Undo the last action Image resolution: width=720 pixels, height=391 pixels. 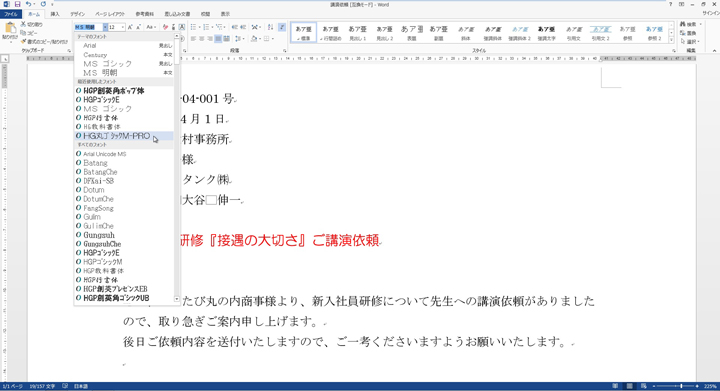coord(28,4)
